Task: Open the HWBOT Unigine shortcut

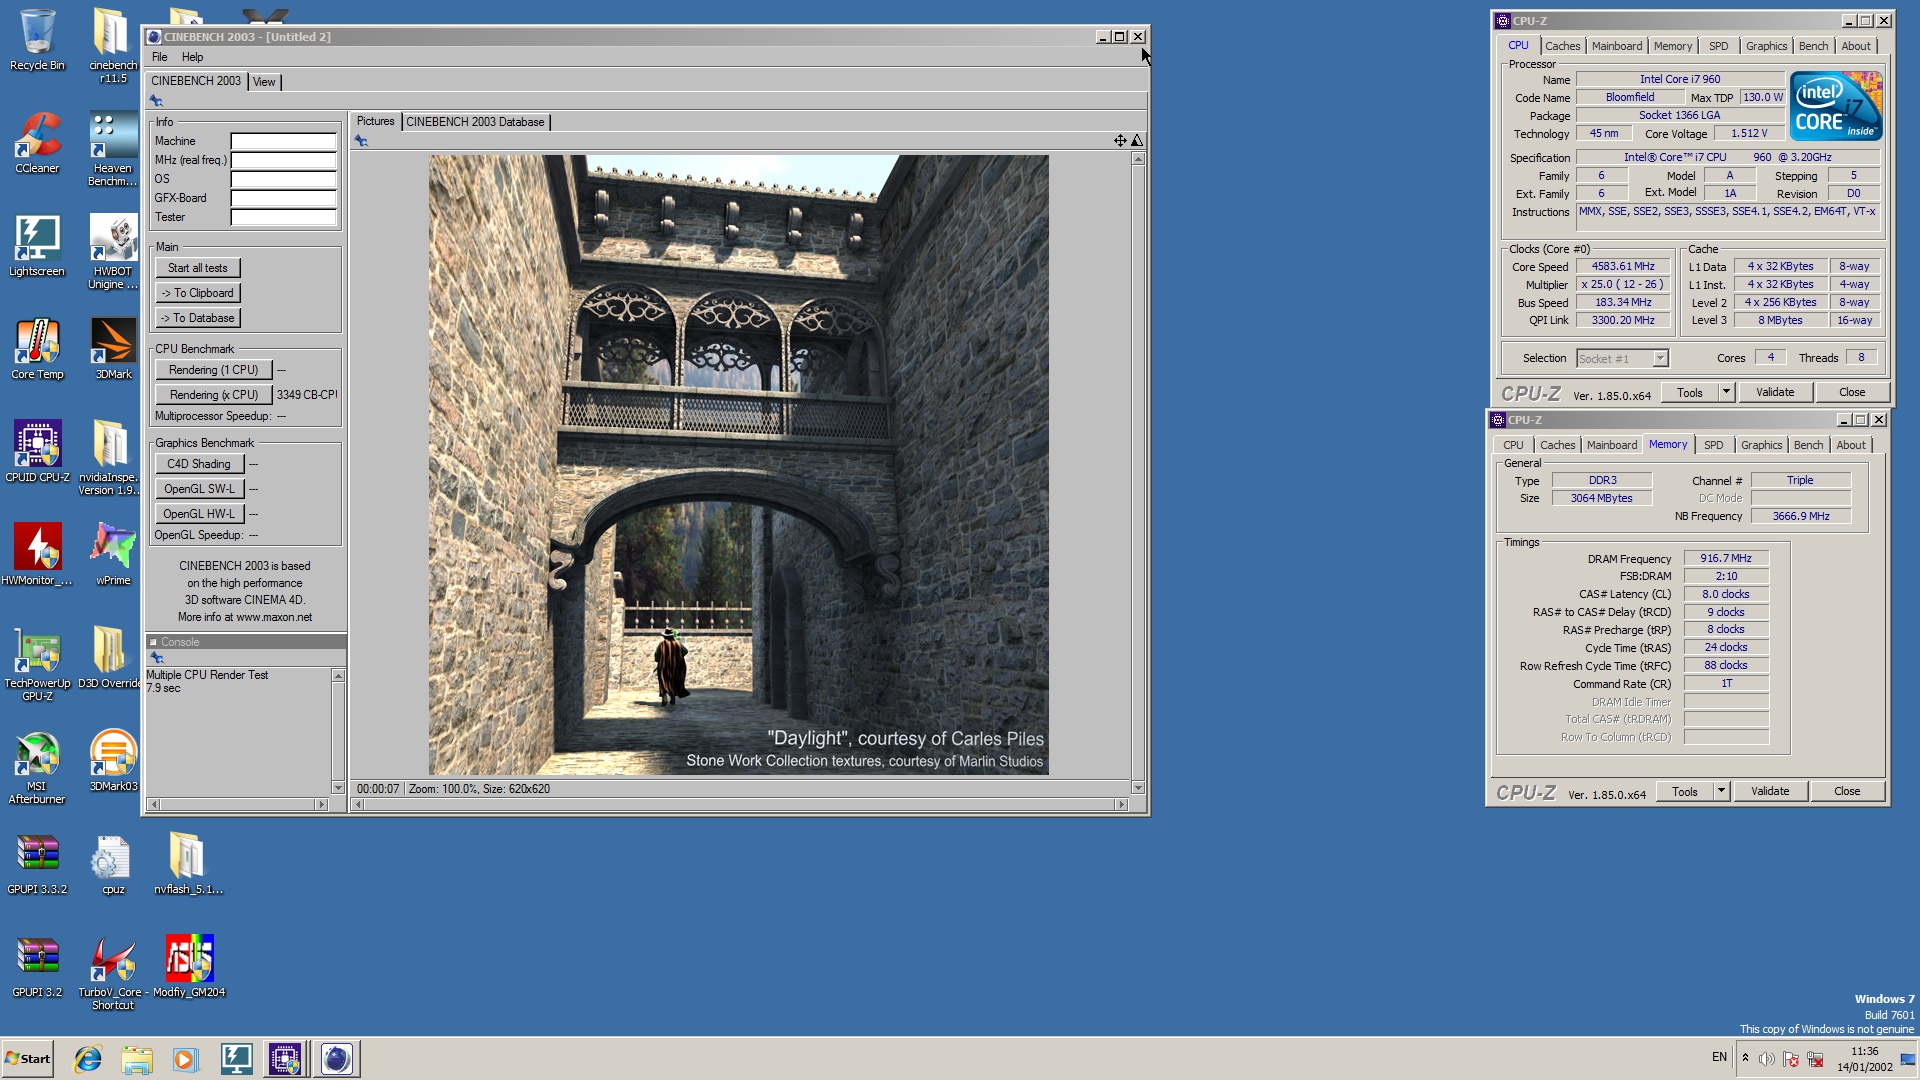Action: pos(113,252)
